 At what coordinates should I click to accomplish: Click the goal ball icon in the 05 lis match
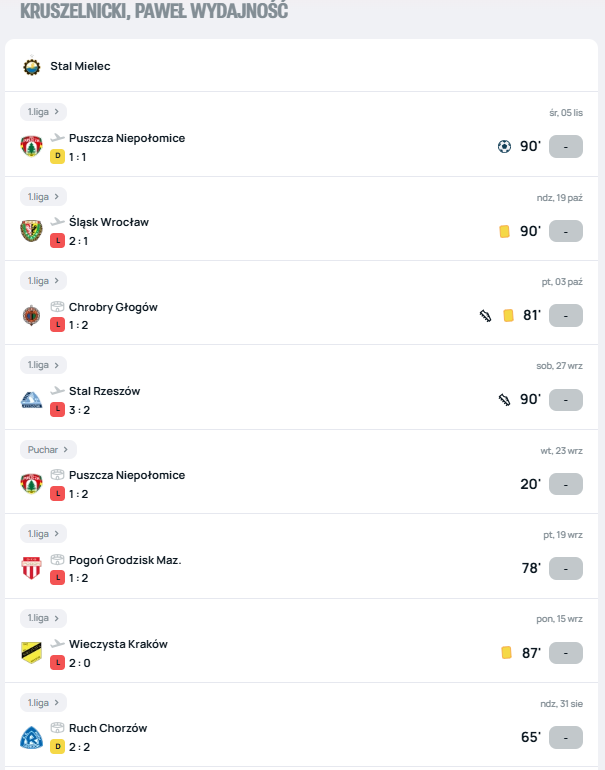504,147
